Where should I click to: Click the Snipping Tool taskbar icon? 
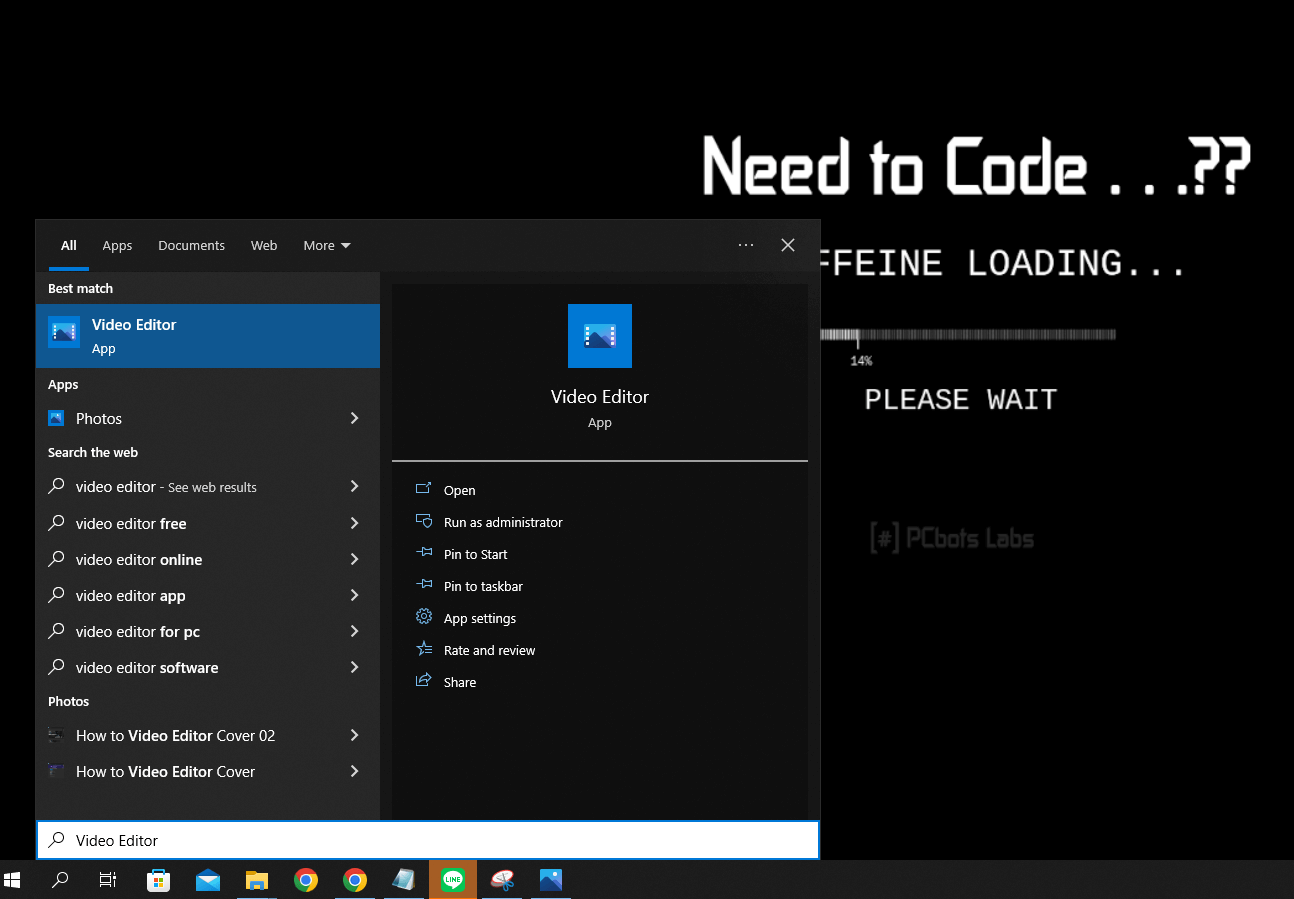tap(502, 880)
